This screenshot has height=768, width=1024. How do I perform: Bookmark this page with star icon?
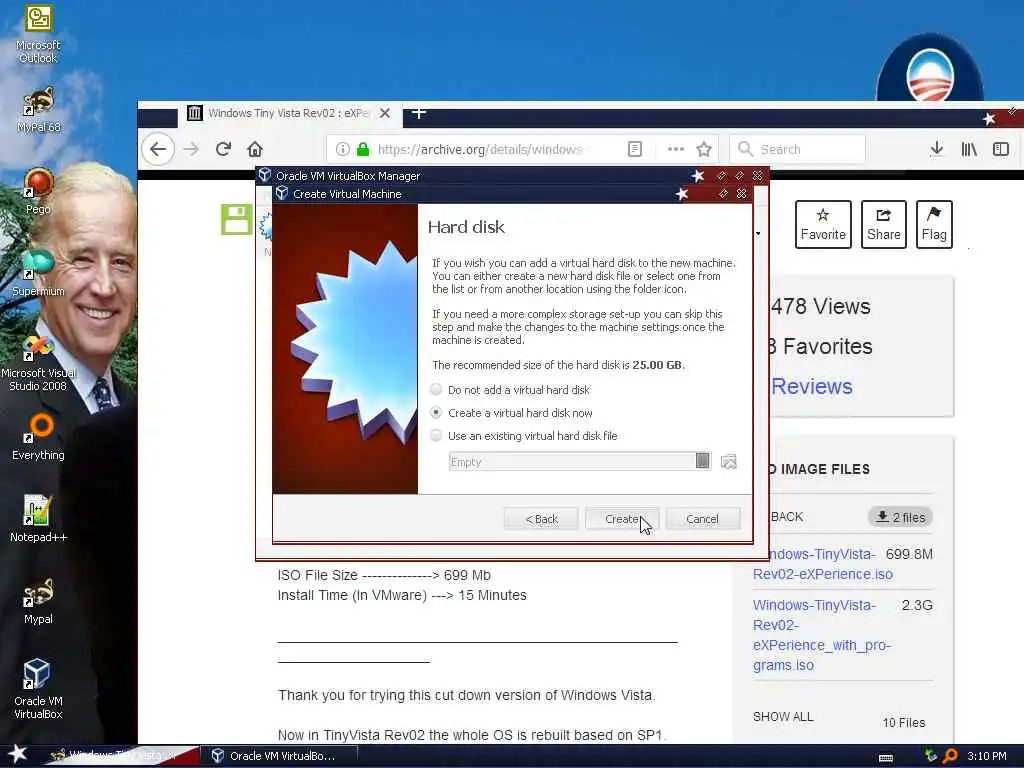click(x=703, y=149)
